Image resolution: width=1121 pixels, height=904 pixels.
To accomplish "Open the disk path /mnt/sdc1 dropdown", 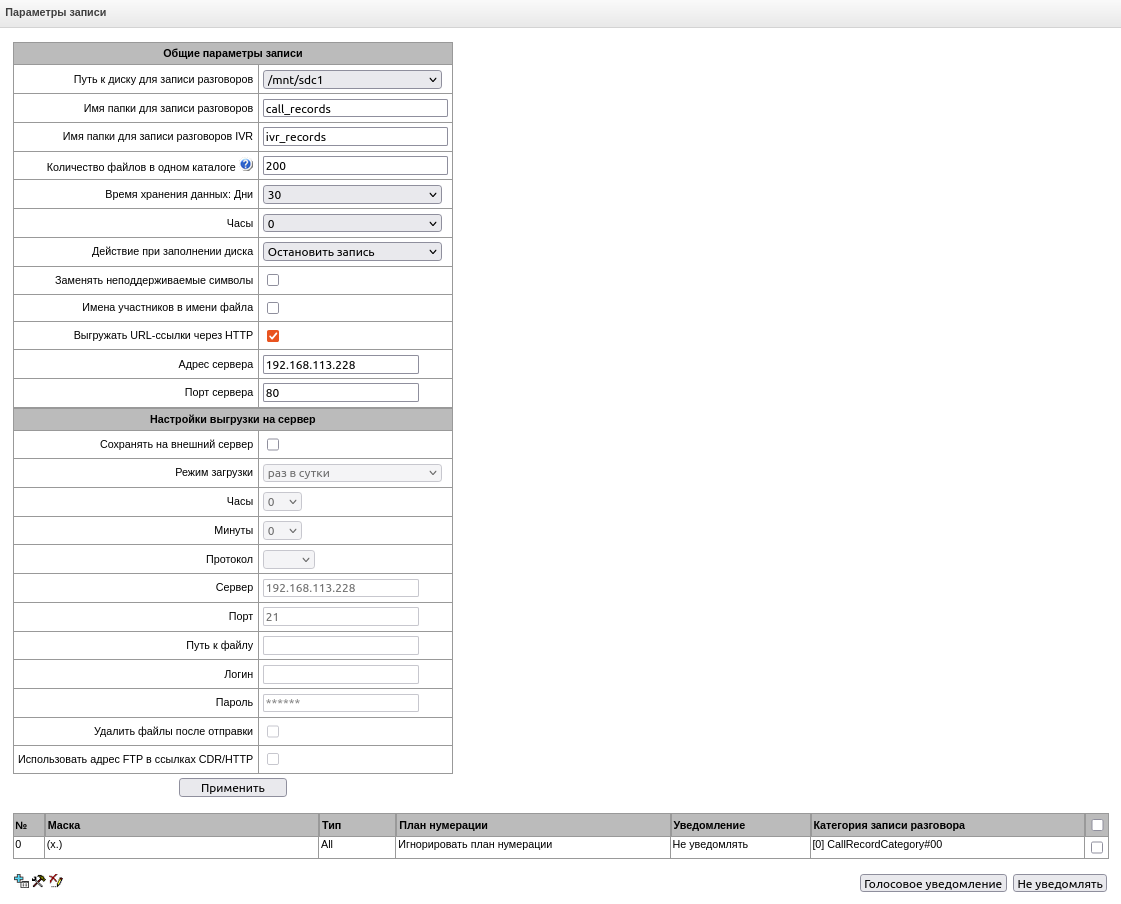I will [x=352, y=79].
